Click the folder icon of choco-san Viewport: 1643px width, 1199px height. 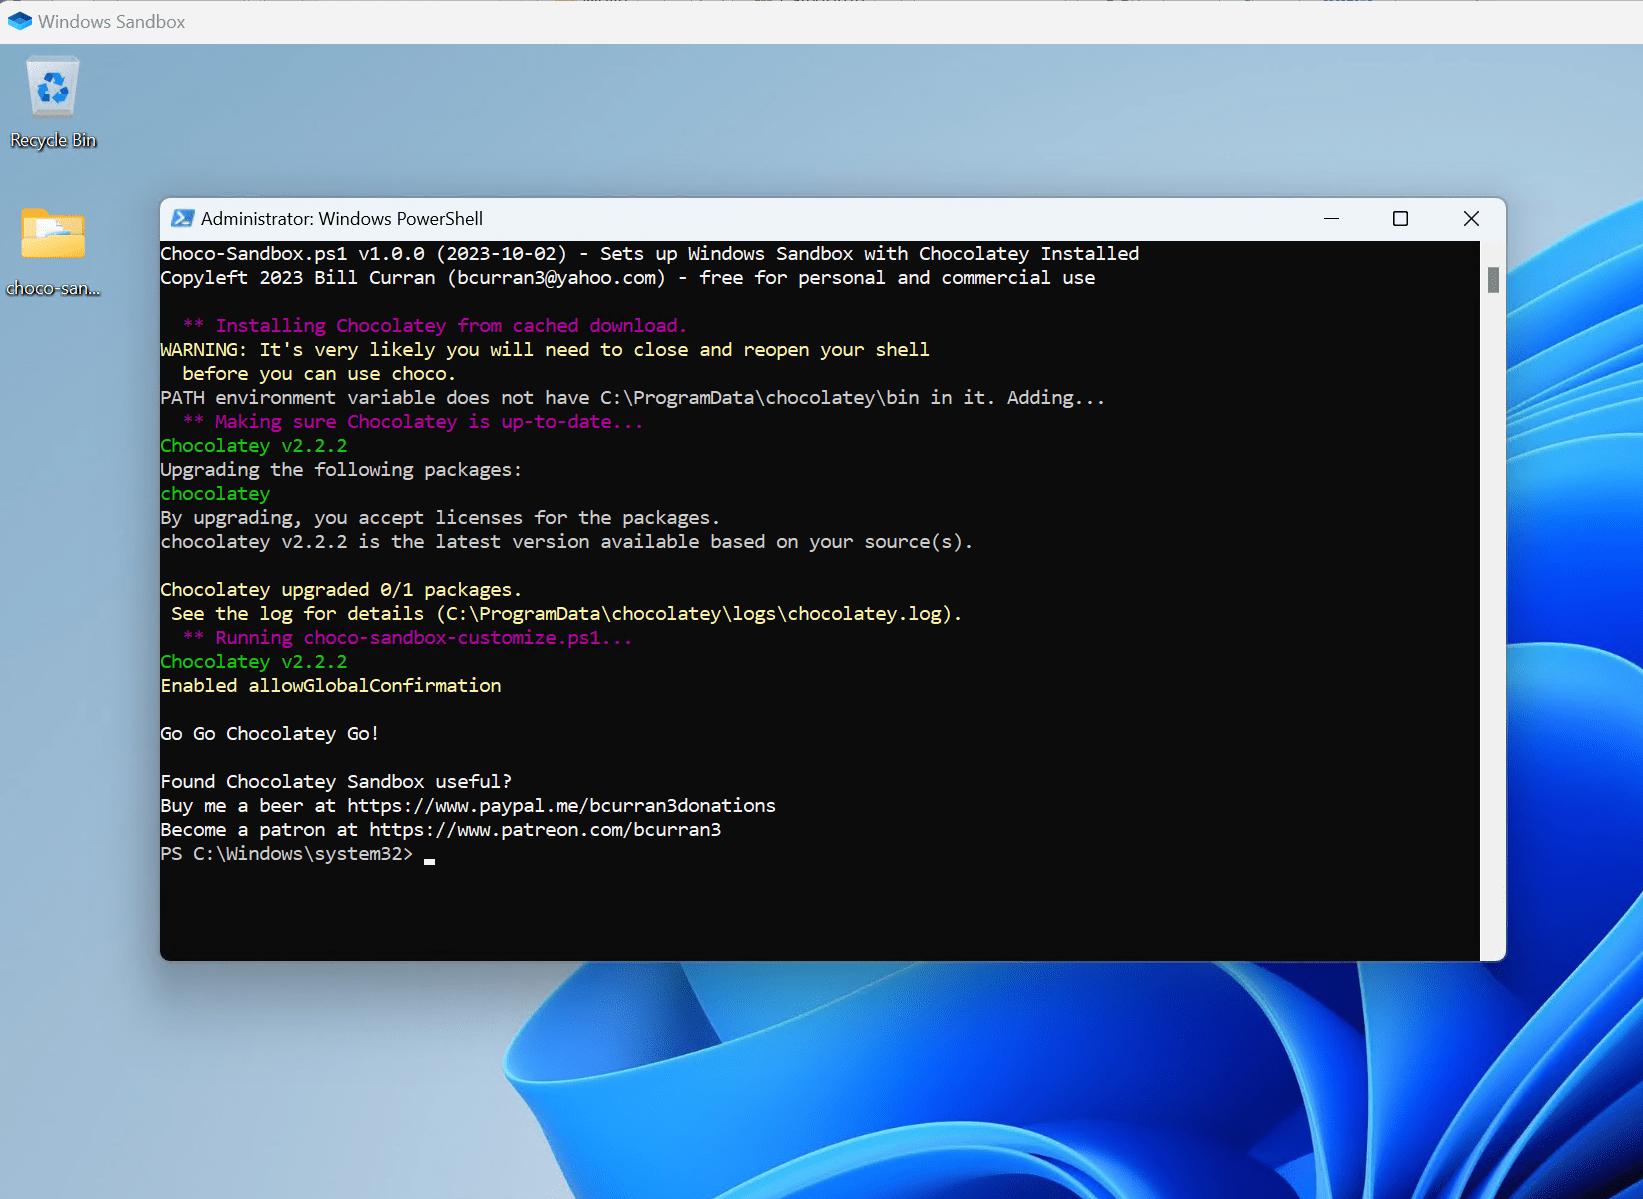(x=52, y=235)
